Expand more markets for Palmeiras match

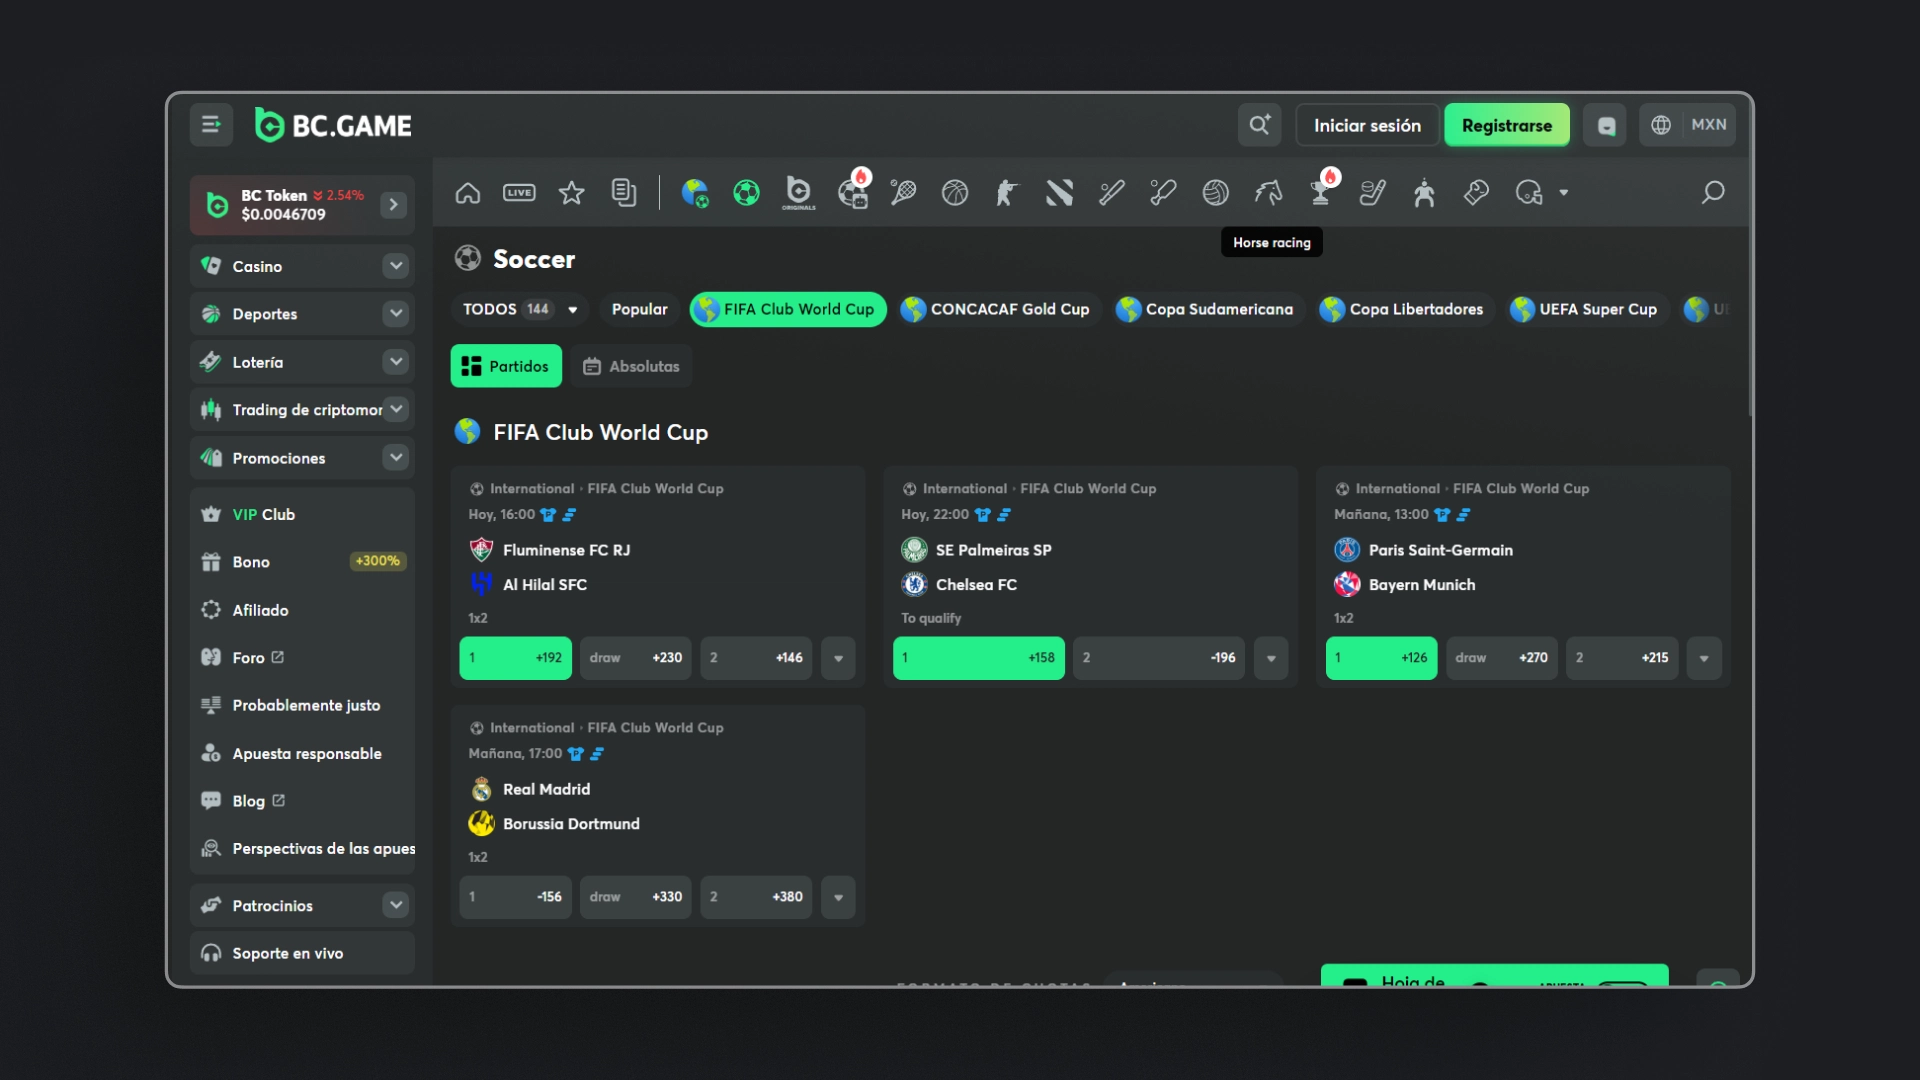1271,658
